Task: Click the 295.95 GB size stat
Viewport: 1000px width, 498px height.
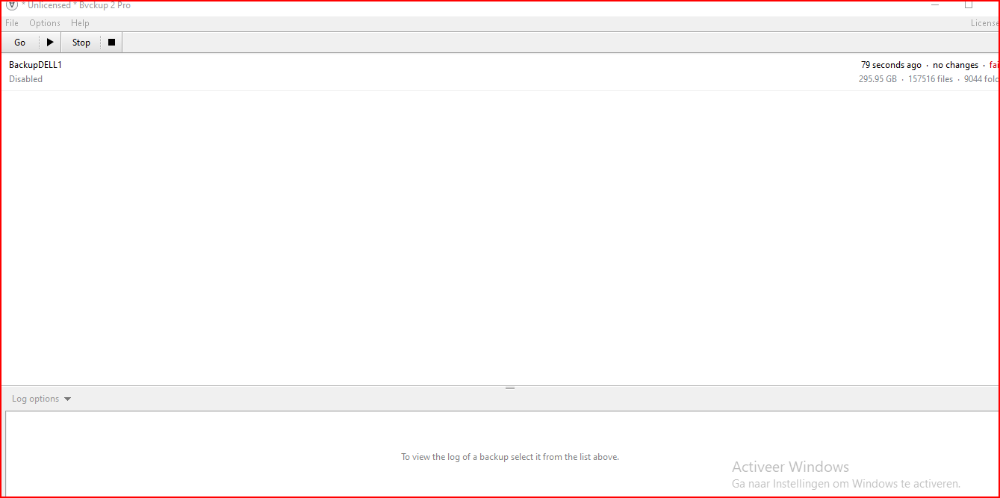Action: pos(877,79)
